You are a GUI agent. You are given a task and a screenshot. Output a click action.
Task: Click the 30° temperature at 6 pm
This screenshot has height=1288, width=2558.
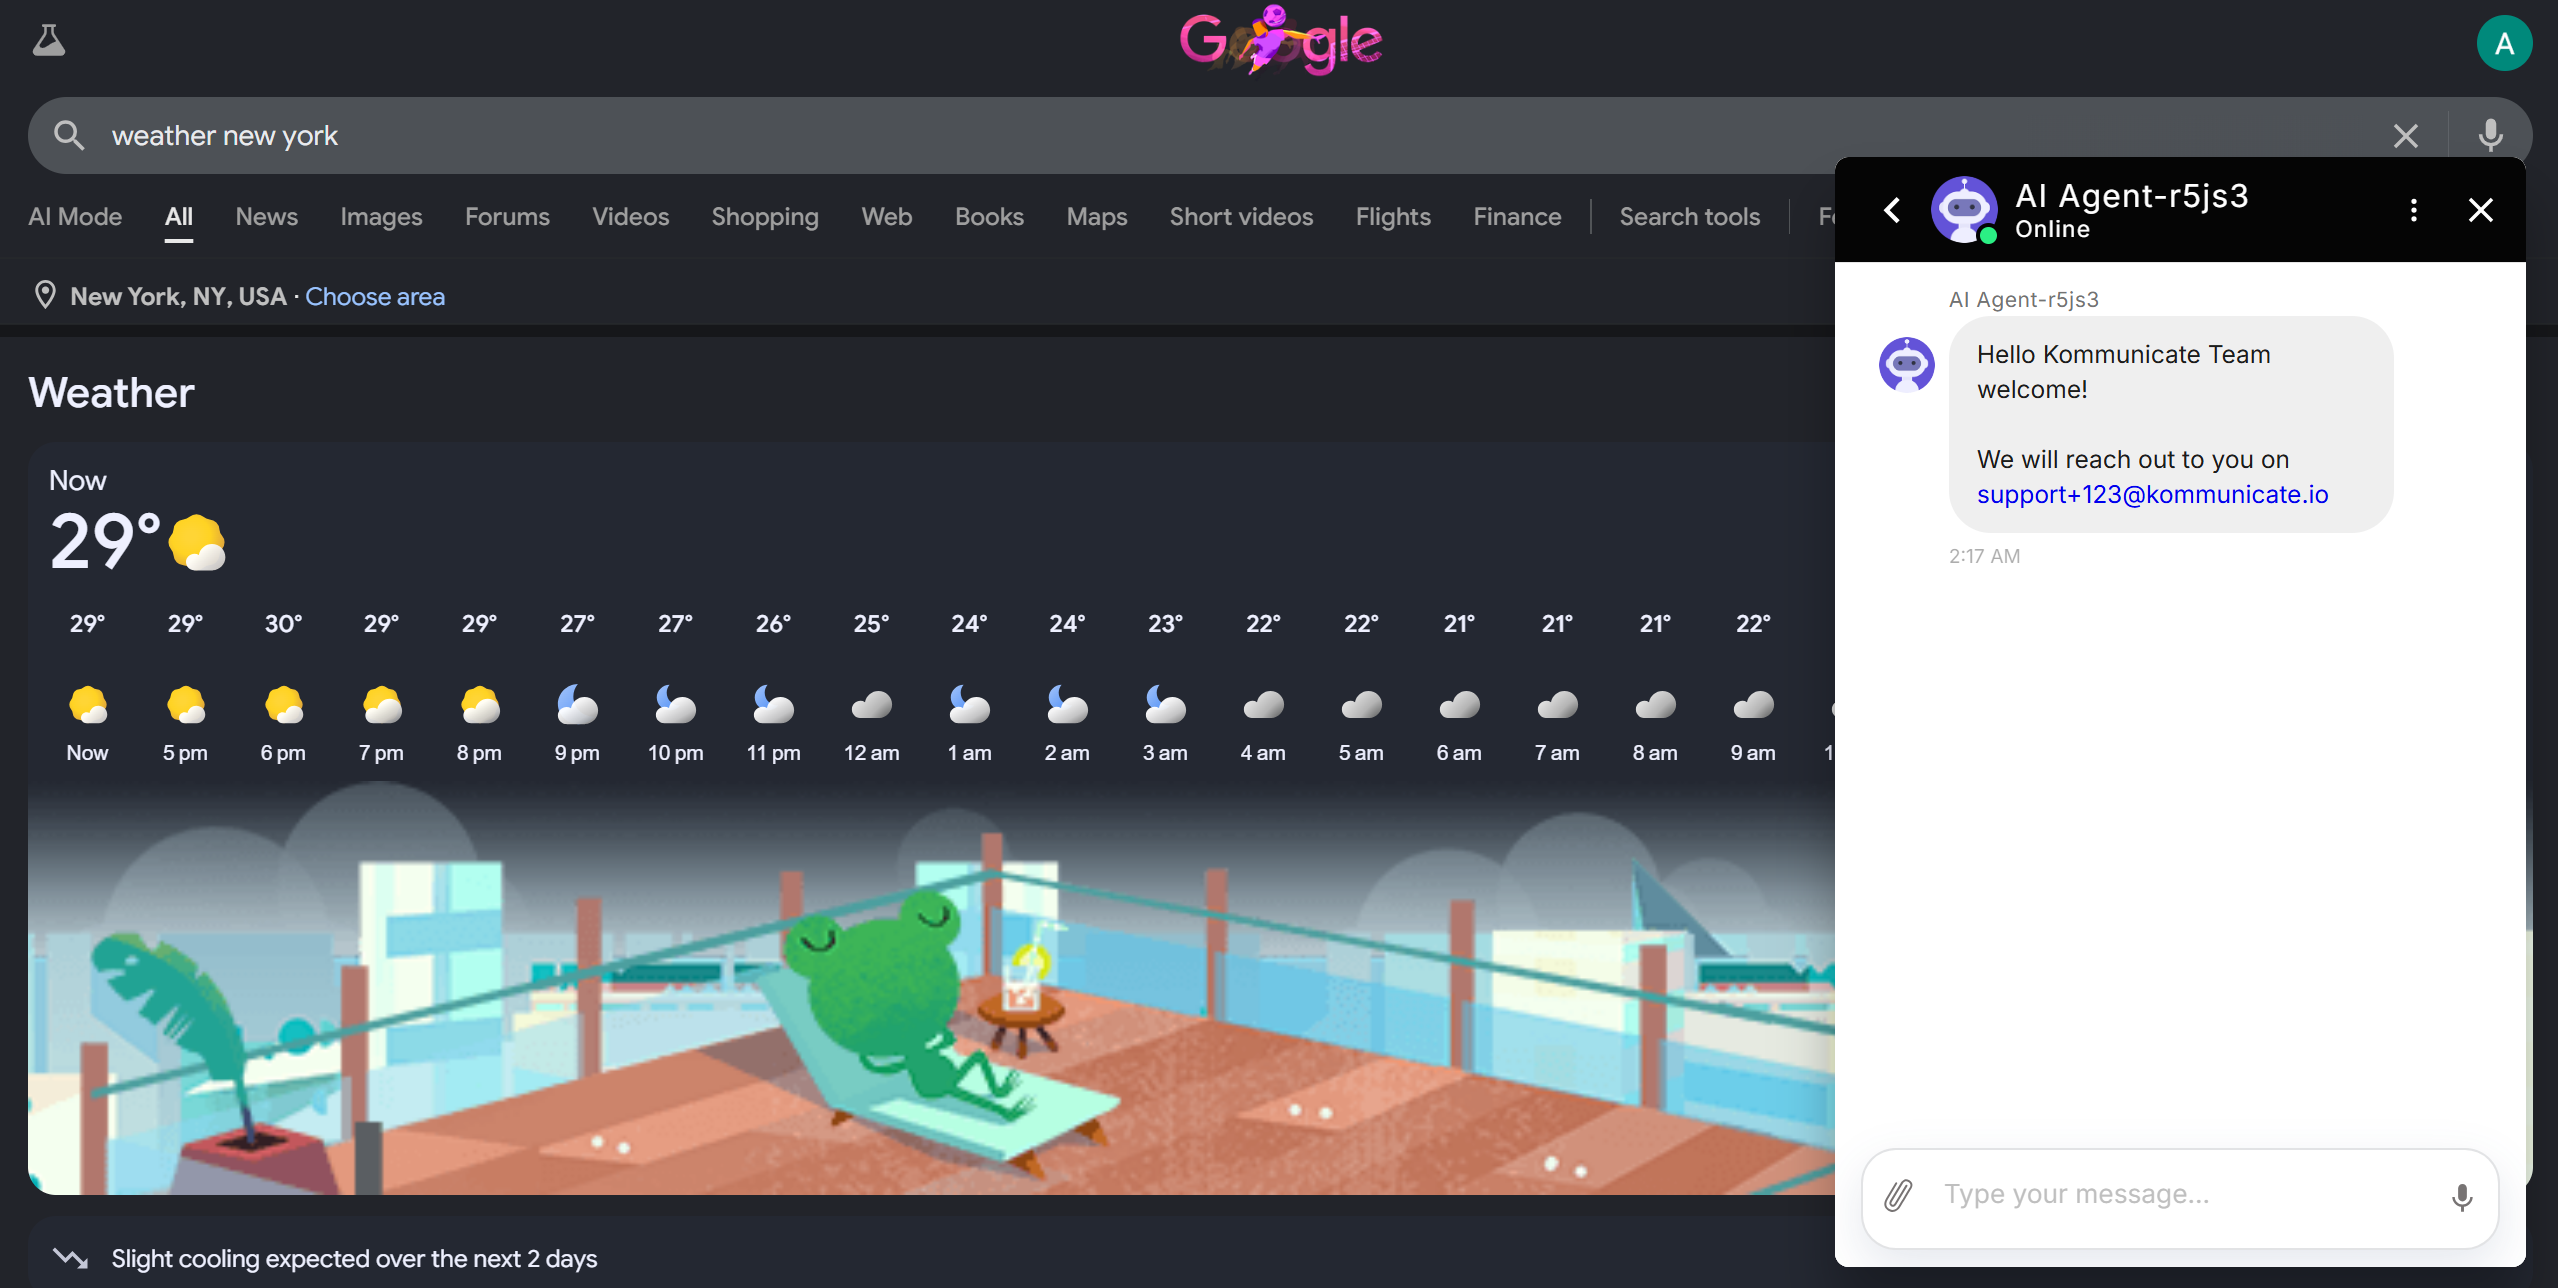pyautogui.click(x=283, y=624)
